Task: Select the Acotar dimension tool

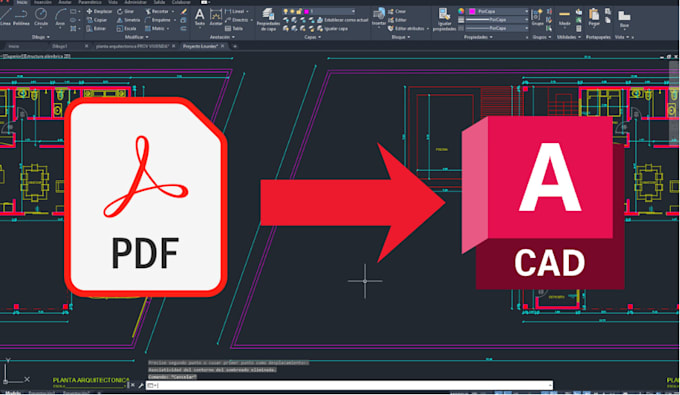Action: 216,17
